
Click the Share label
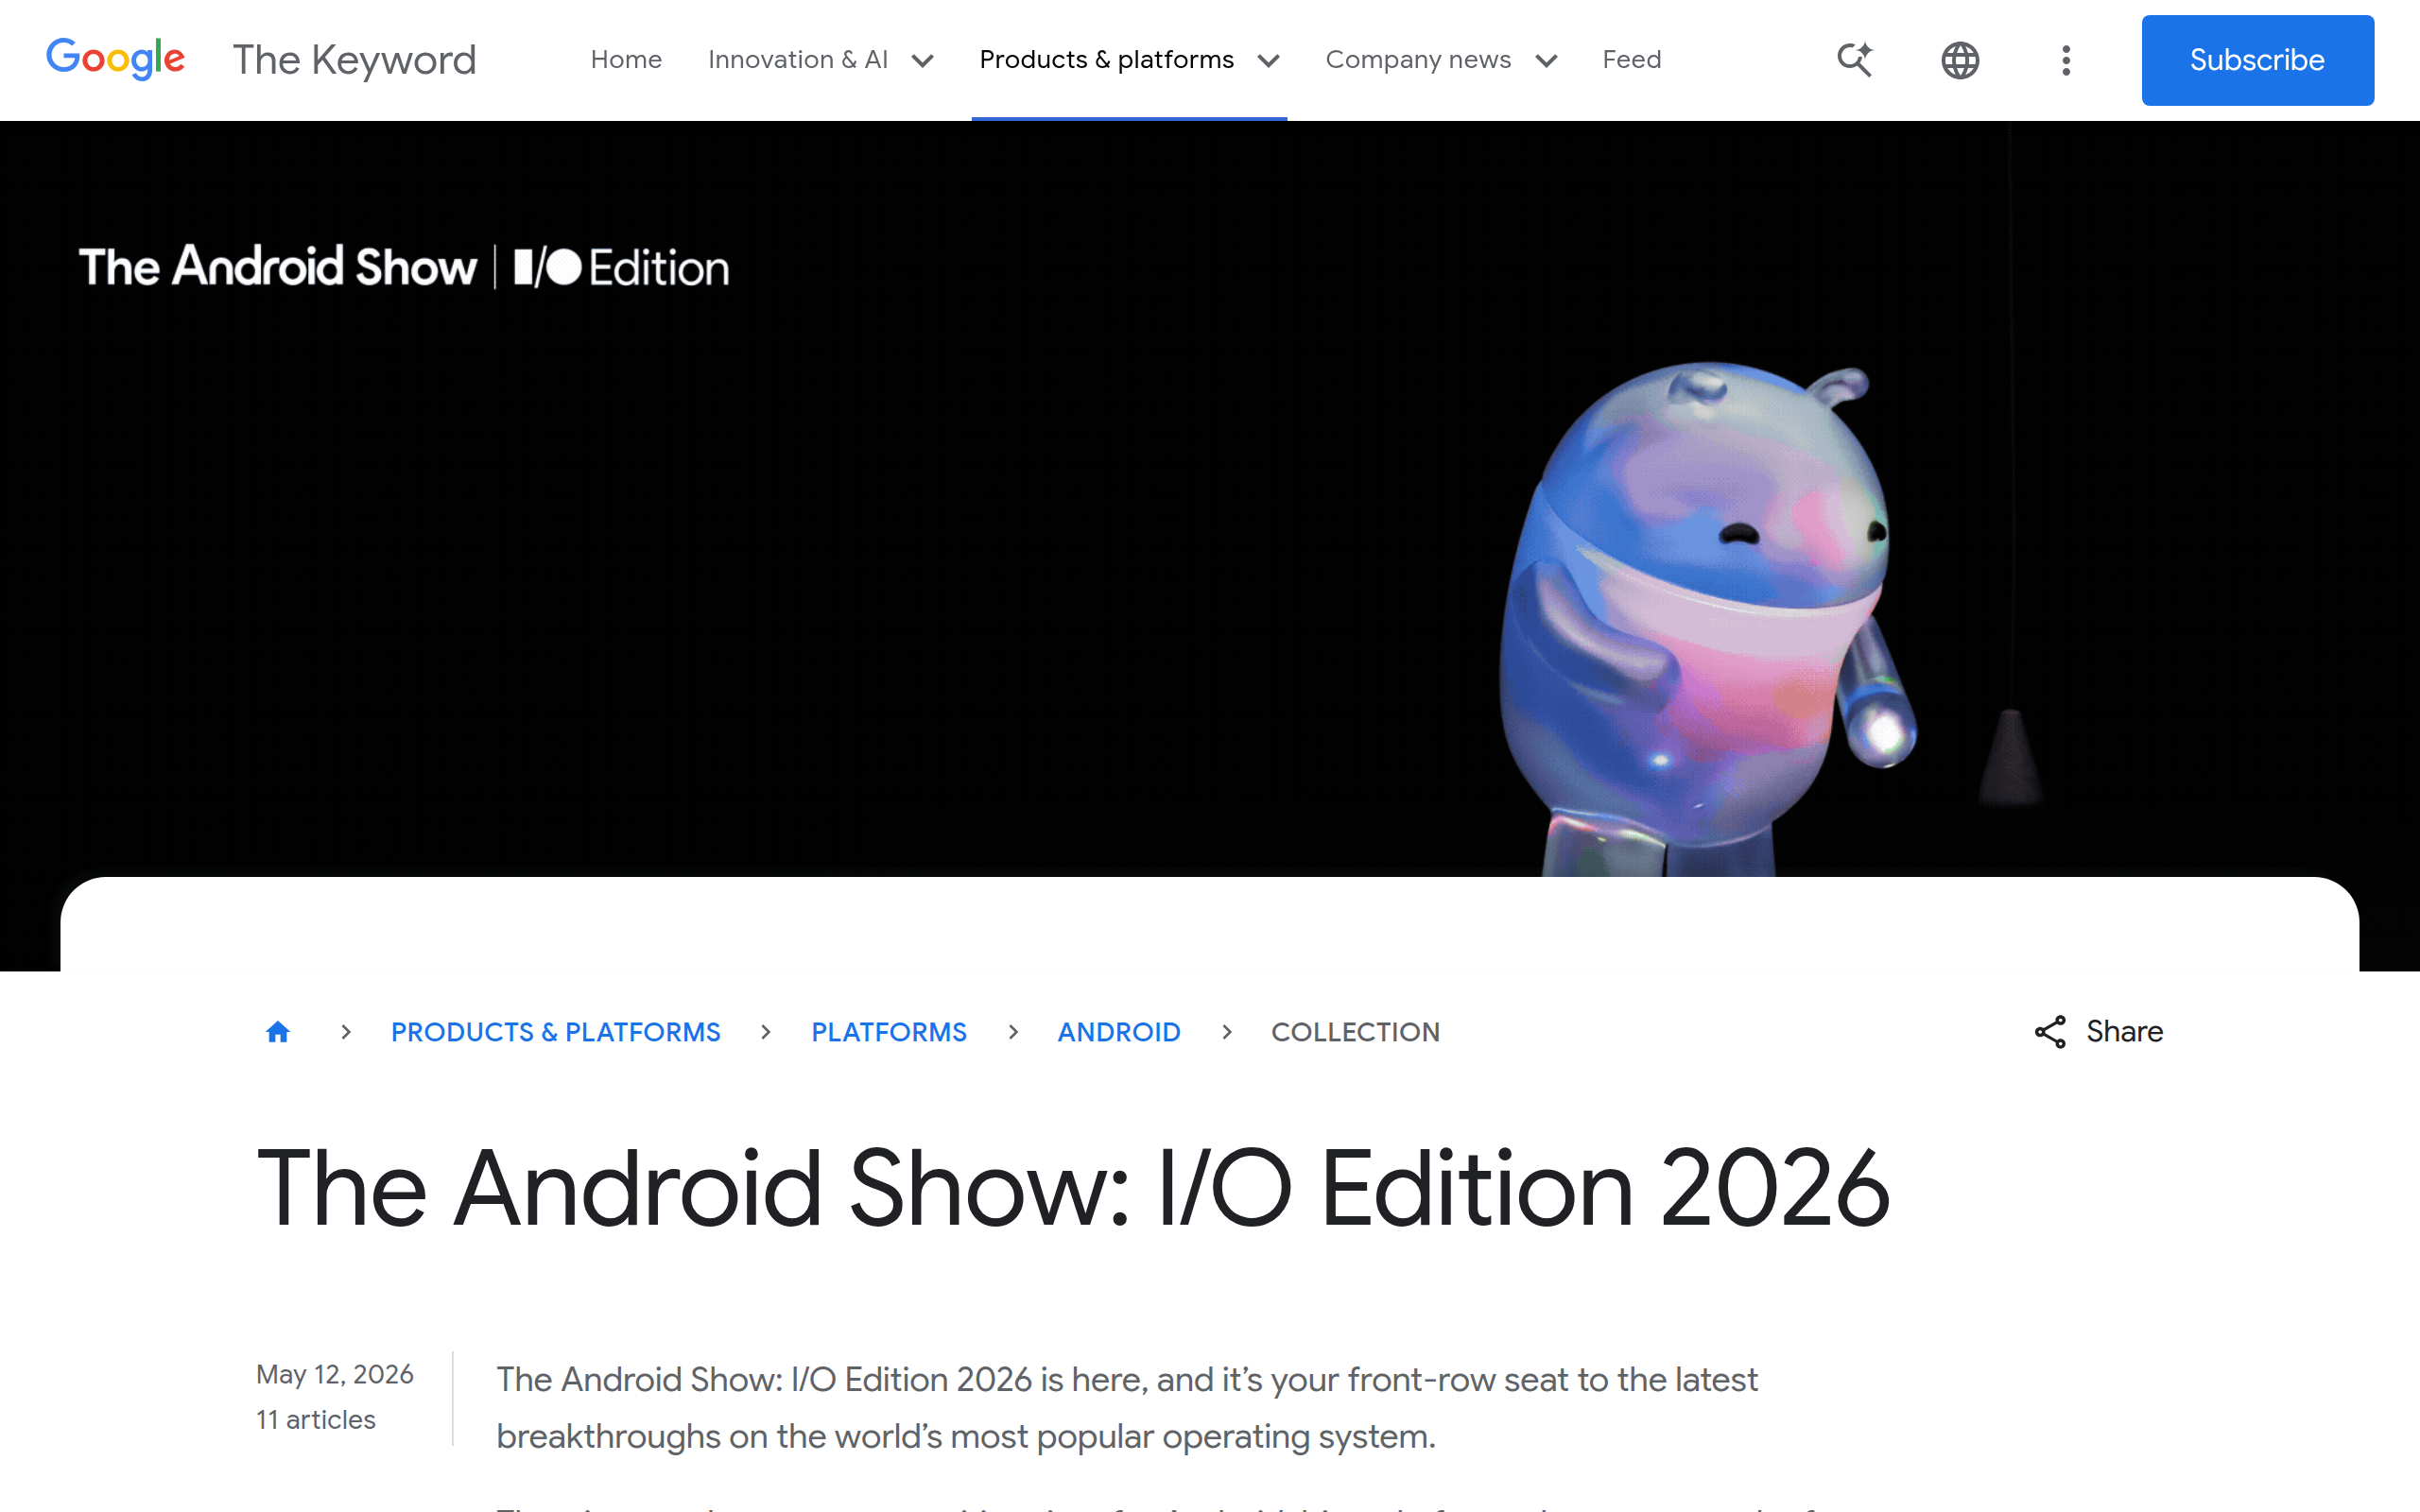click(x=2124, y=1031)
